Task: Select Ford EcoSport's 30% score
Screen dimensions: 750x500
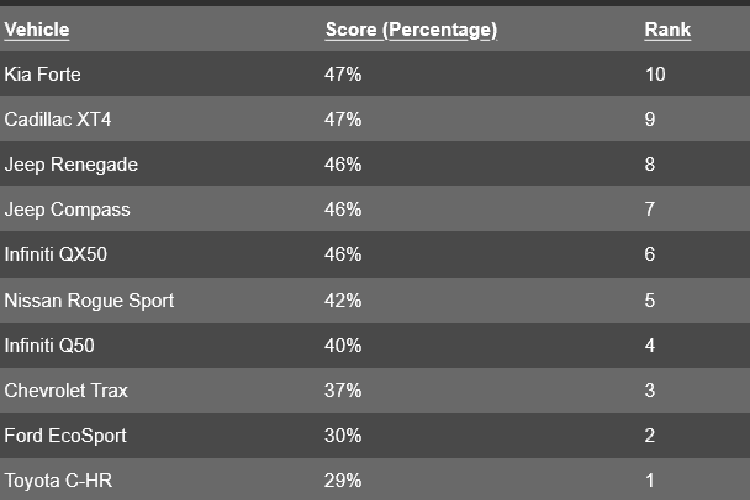Action: point(343,436)
